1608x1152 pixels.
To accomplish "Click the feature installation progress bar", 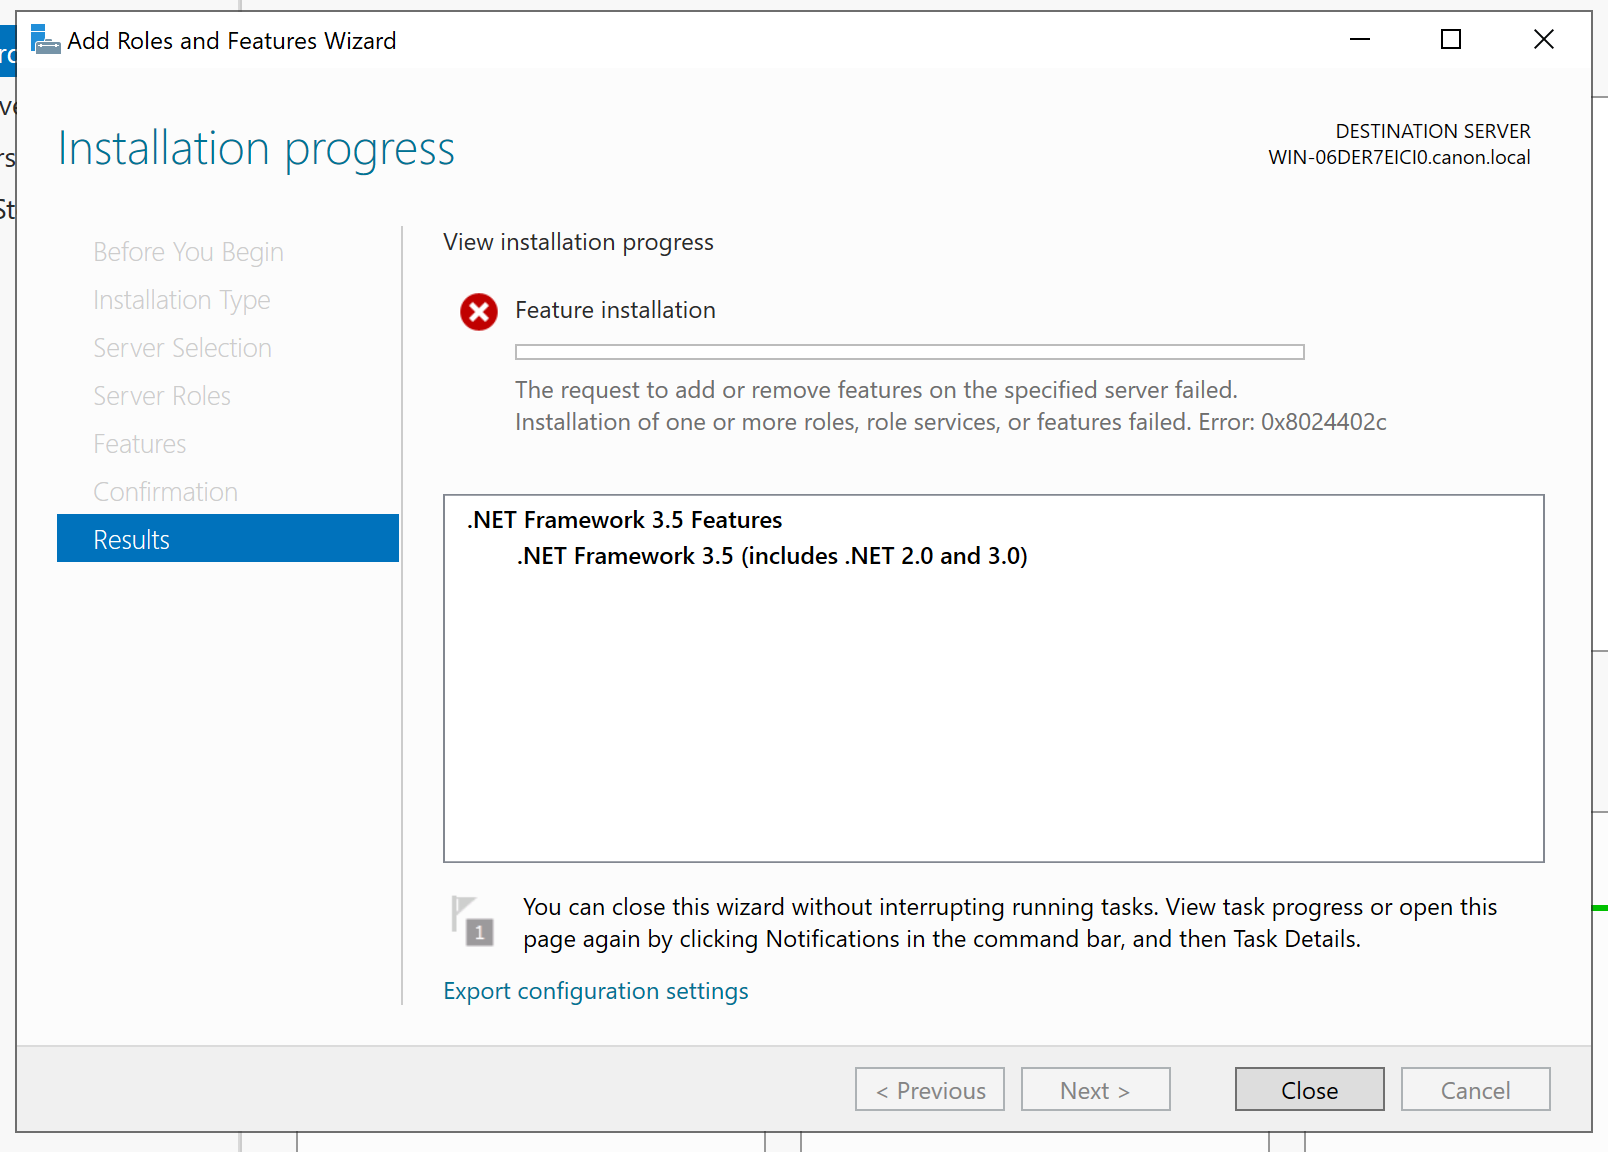I will click(910, 352).
